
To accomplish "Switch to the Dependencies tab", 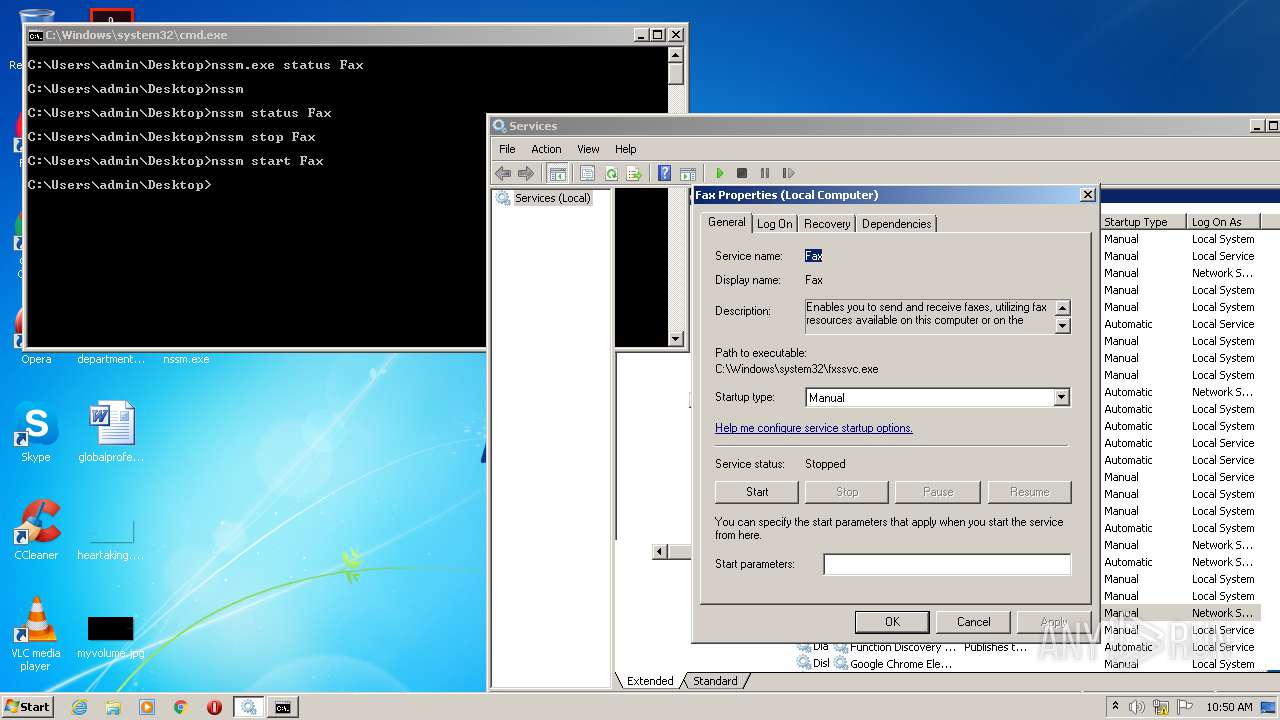I will [896, 224].
